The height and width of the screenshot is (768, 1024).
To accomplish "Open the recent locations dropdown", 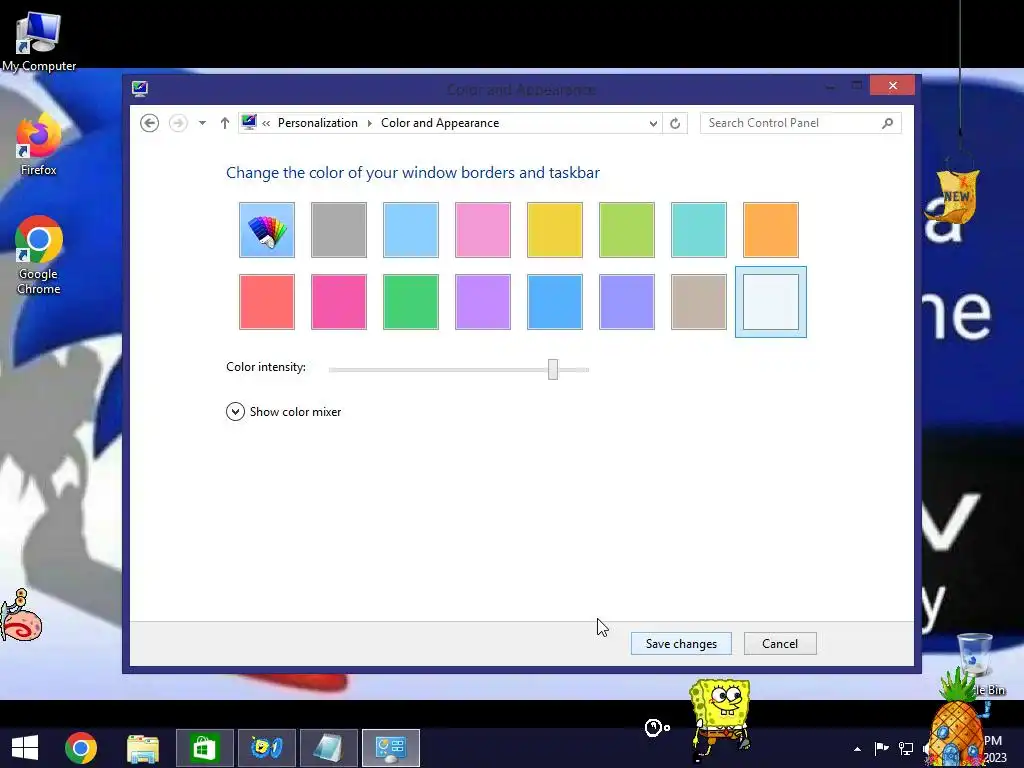I will coord(202,123).
